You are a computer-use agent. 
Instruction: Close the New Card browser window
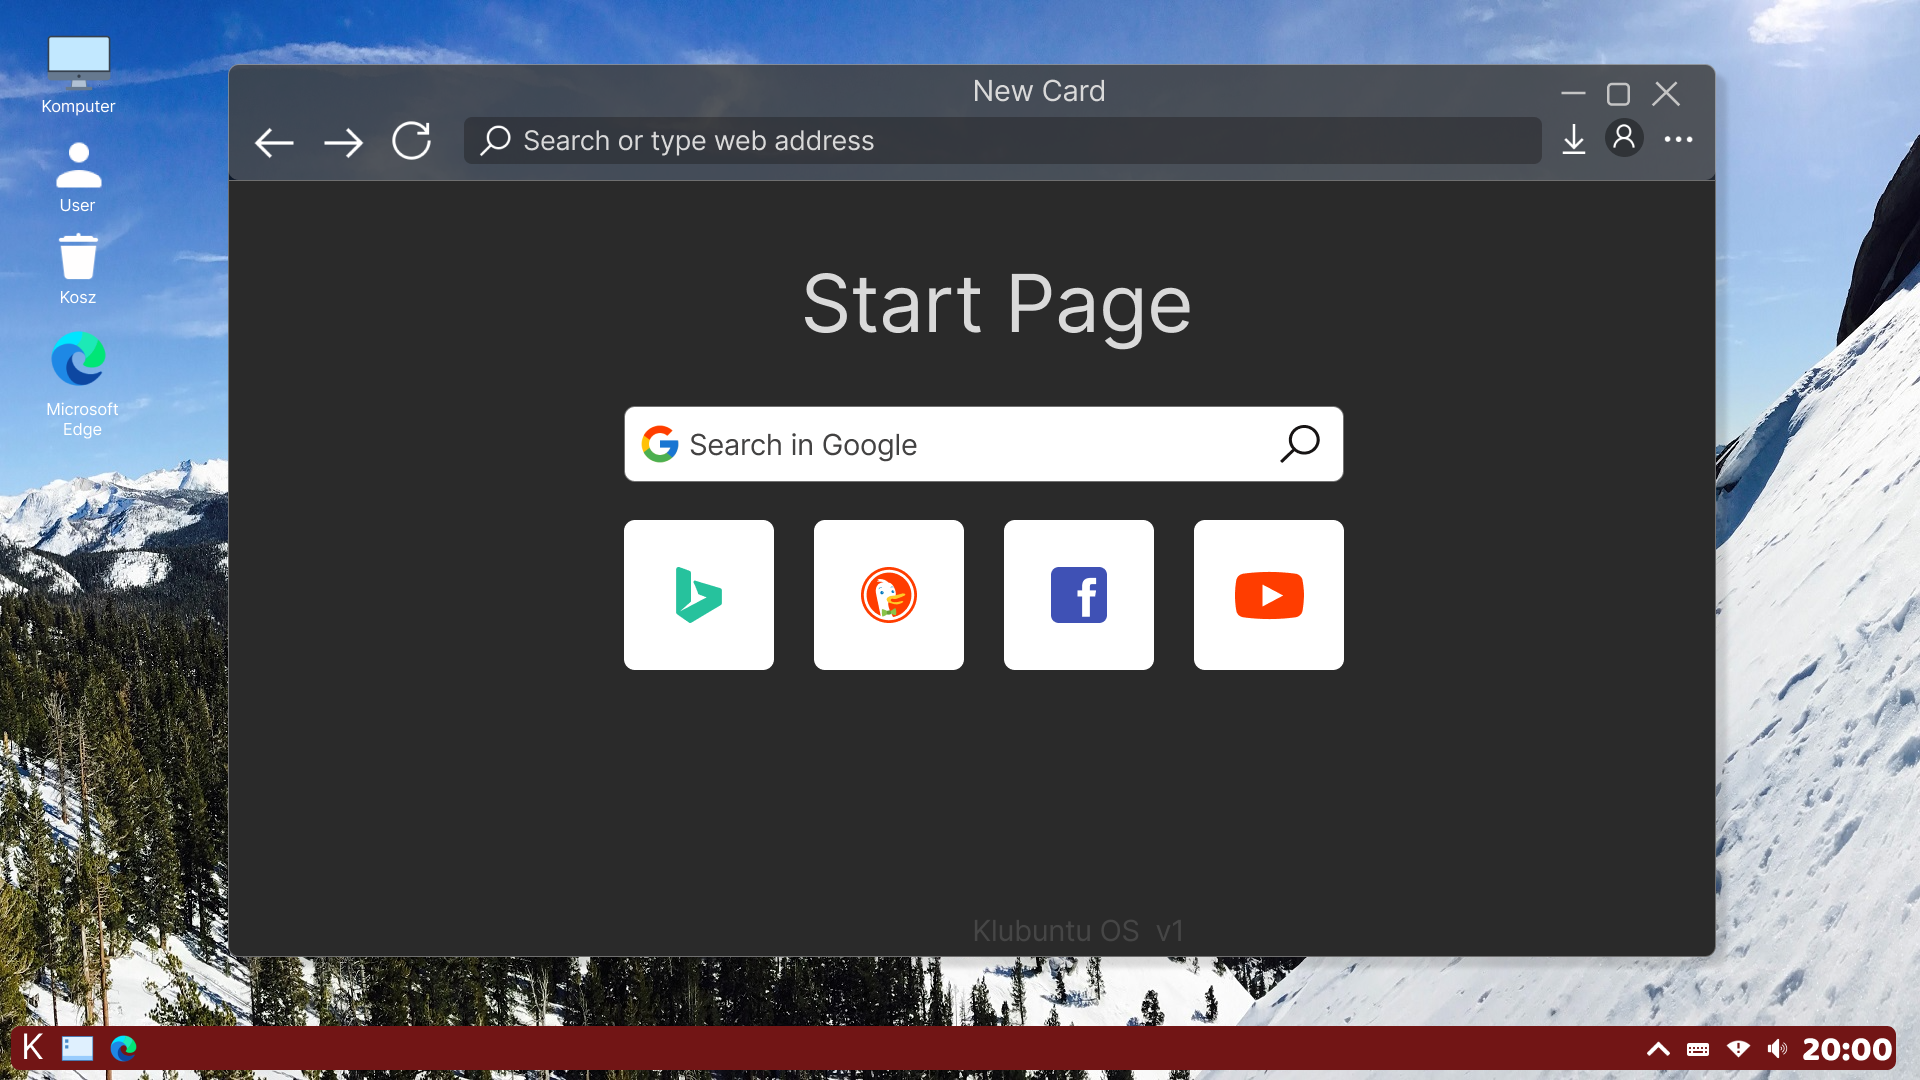(x=1666, y=93)
